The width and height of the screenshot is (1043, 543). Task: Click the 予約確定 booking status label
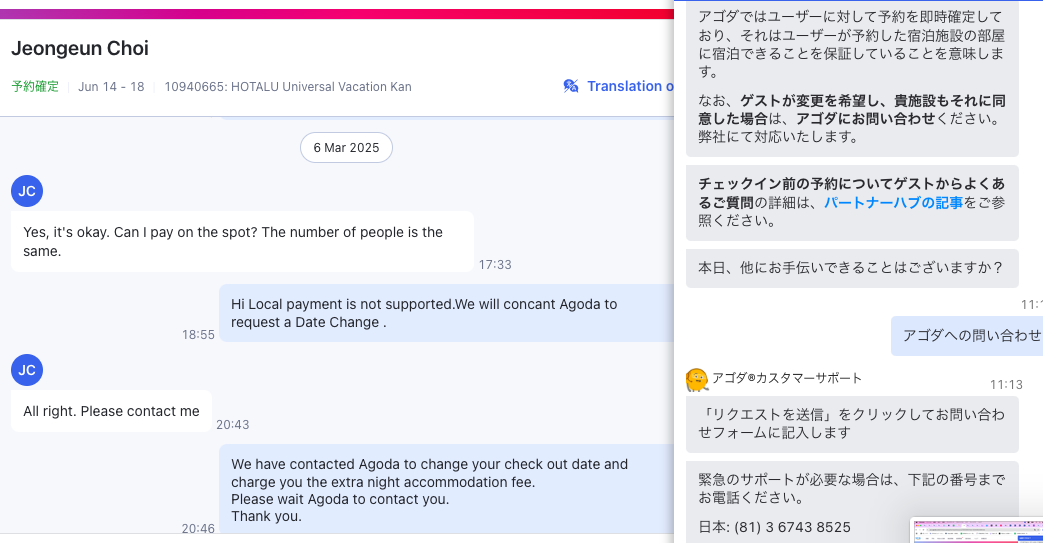point(35,87)
